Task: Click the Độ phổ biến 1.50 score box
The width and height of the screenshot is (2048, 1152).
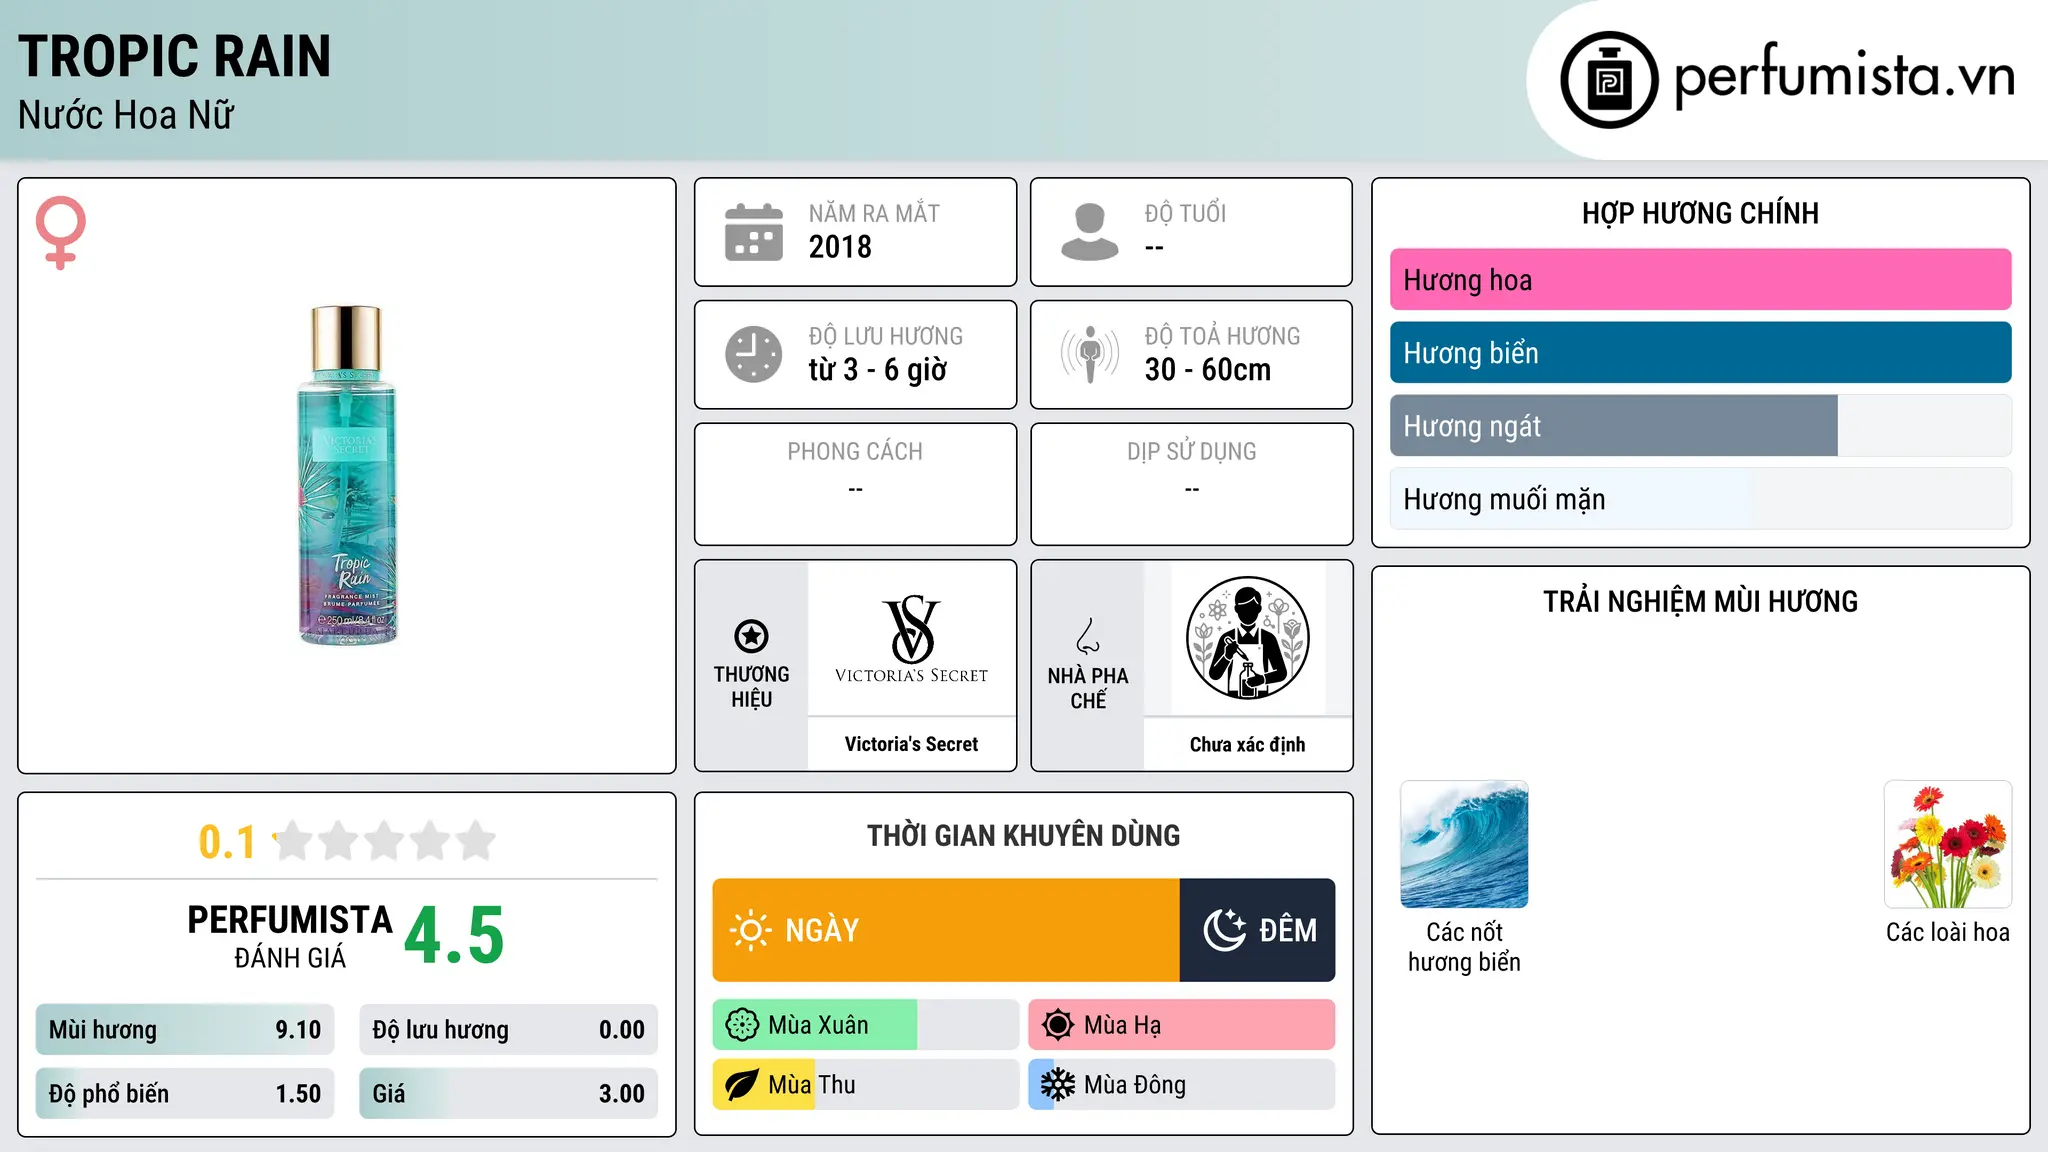Action: tap(185, 1094)
